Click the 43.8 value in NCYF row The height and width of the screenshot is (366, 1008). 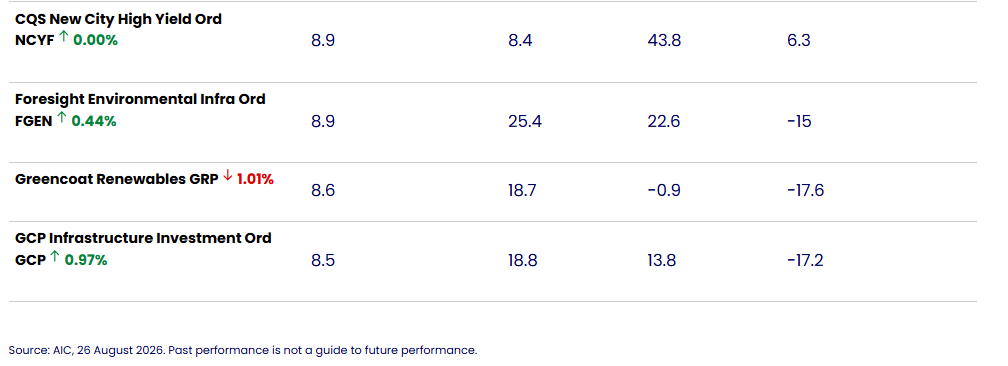[x=665, y=41]
